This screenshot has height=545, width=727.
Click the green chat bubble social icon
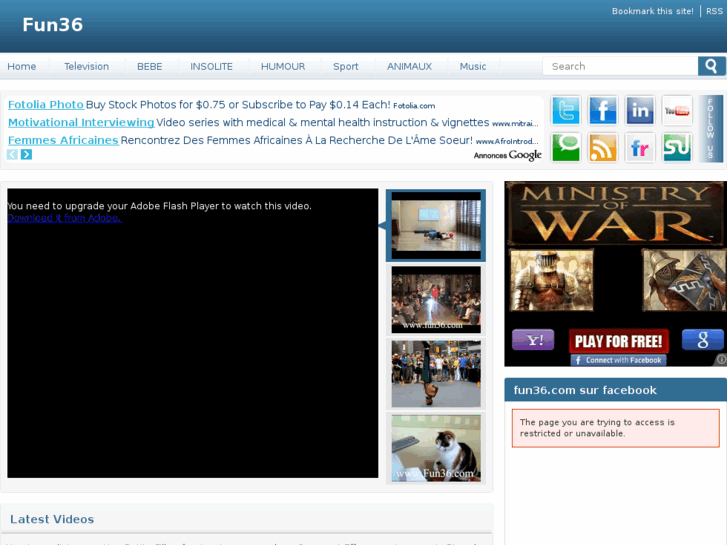pos(566,148)
